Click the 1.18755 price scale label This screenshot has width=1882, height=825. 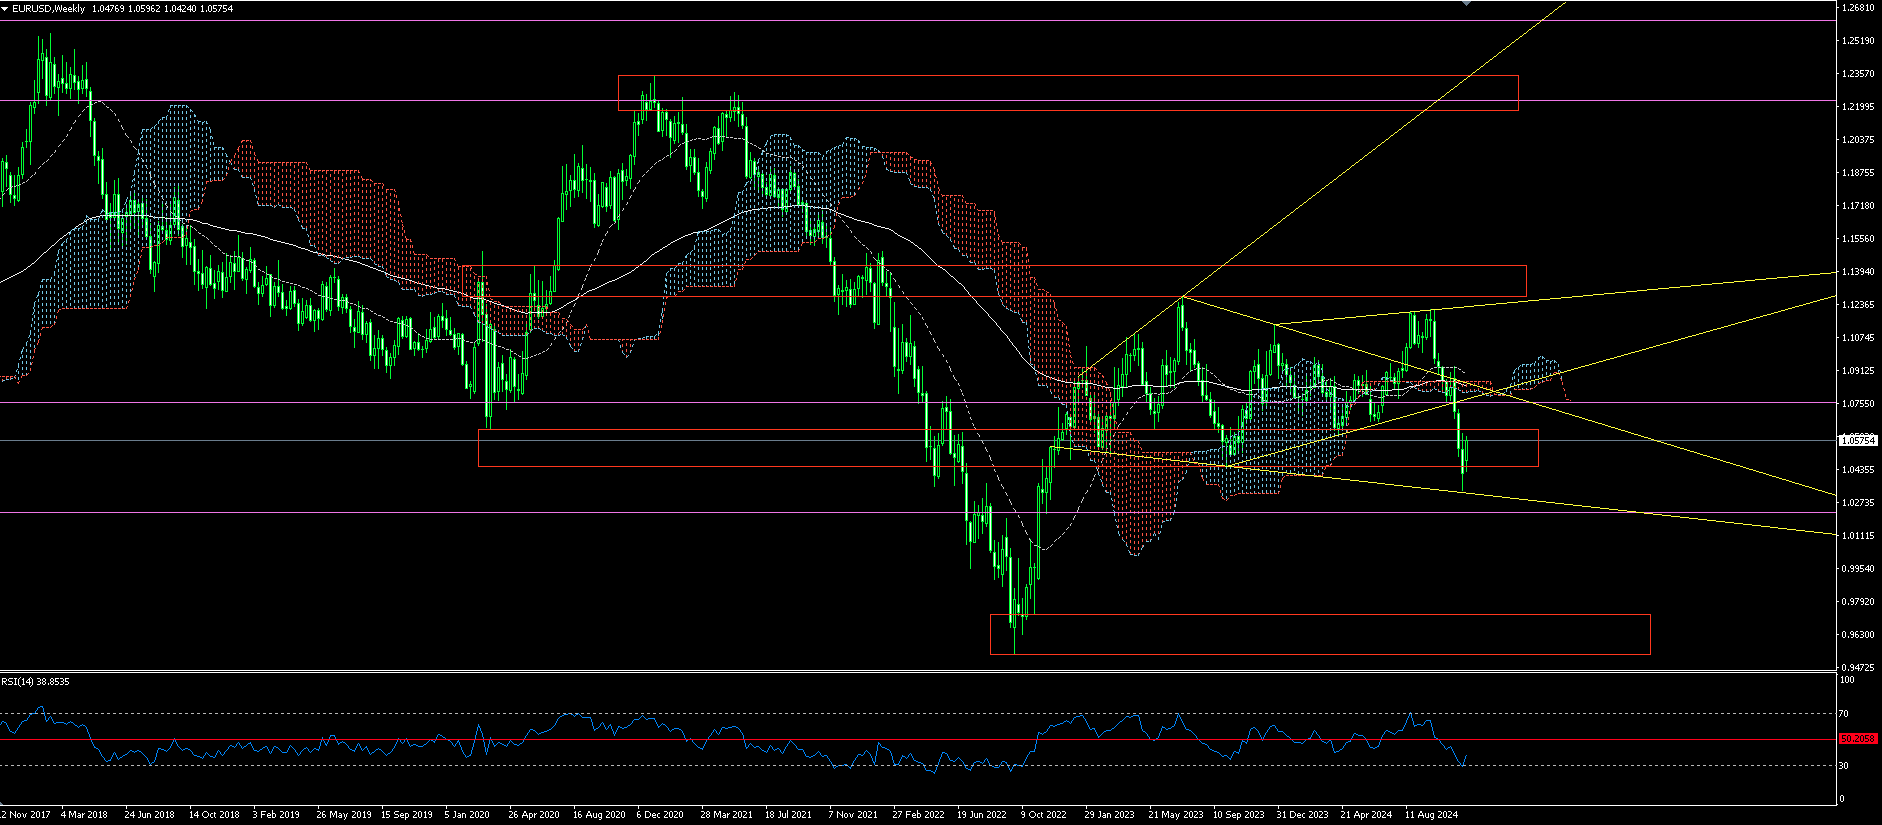click(1857, 172)
